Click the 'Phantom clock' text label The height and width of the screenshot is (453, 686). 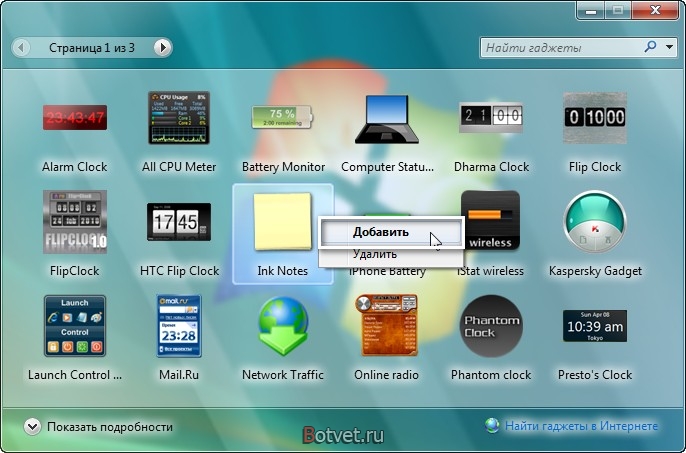[491, 375]
